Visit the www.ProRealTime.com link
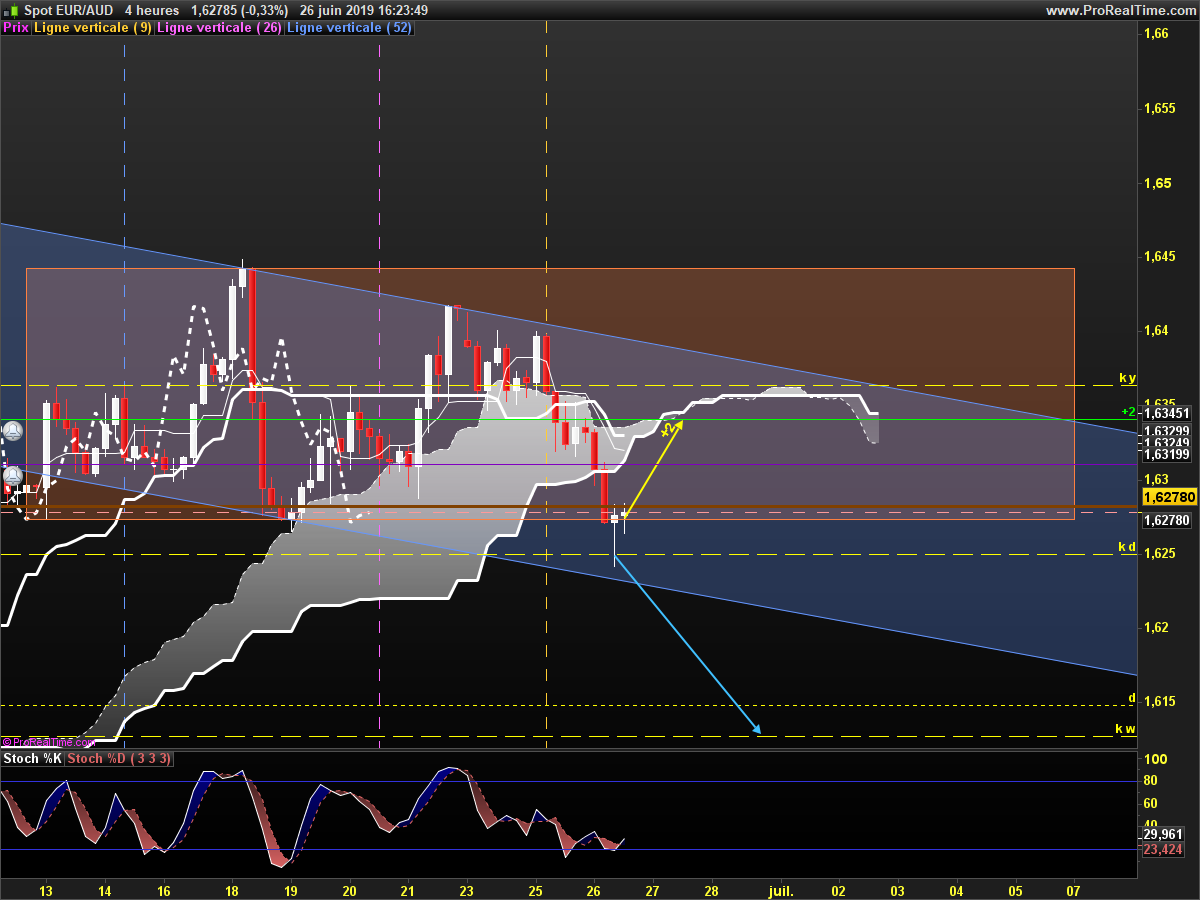 1120,10
